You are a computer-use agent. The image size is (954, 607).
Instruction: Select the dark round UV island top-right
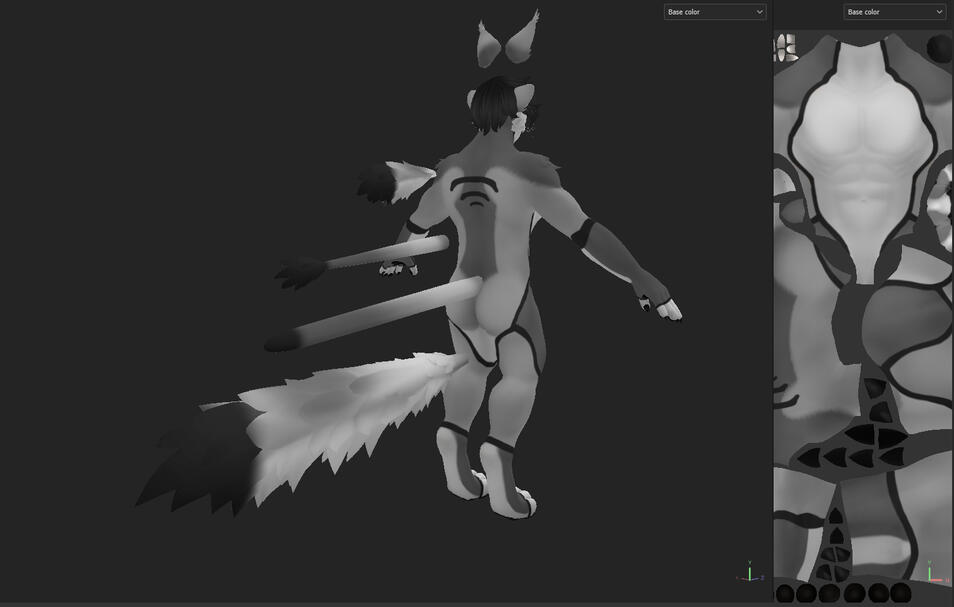[939, 48]
